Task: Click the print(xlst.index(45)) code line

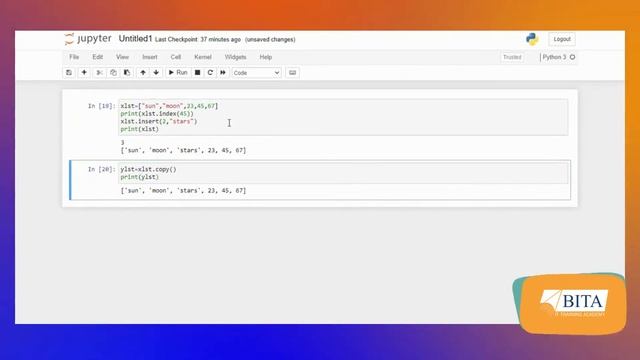Action: point(157,114)
